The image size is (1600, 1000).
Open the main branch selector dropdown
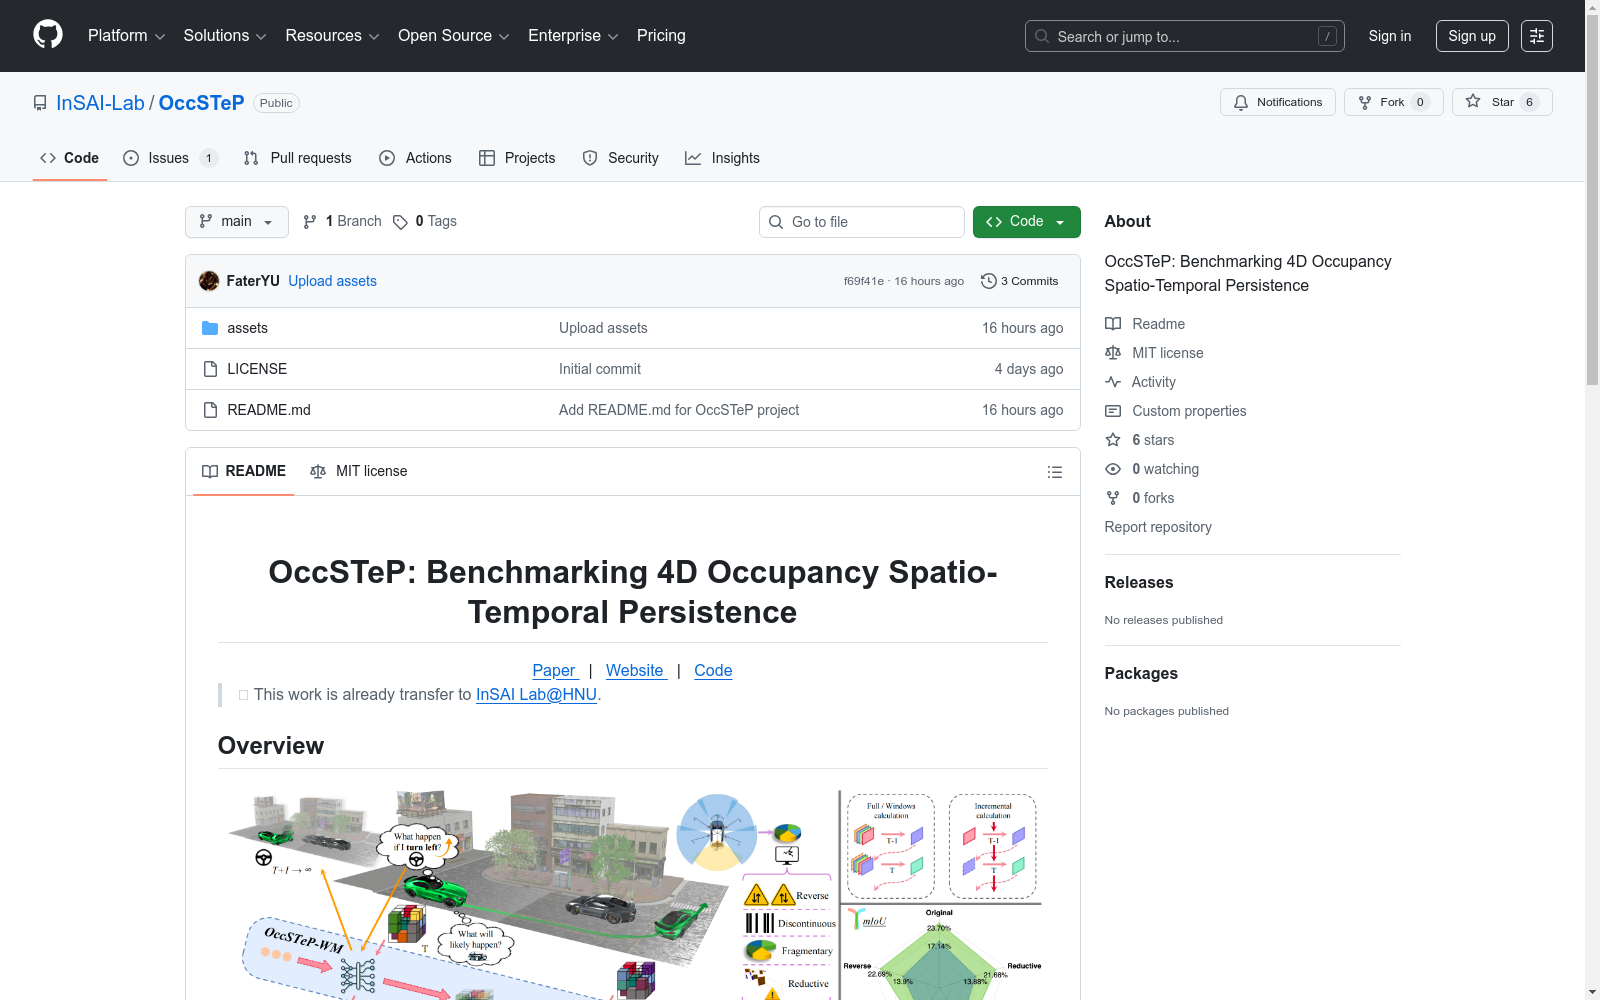coord(237,222)
